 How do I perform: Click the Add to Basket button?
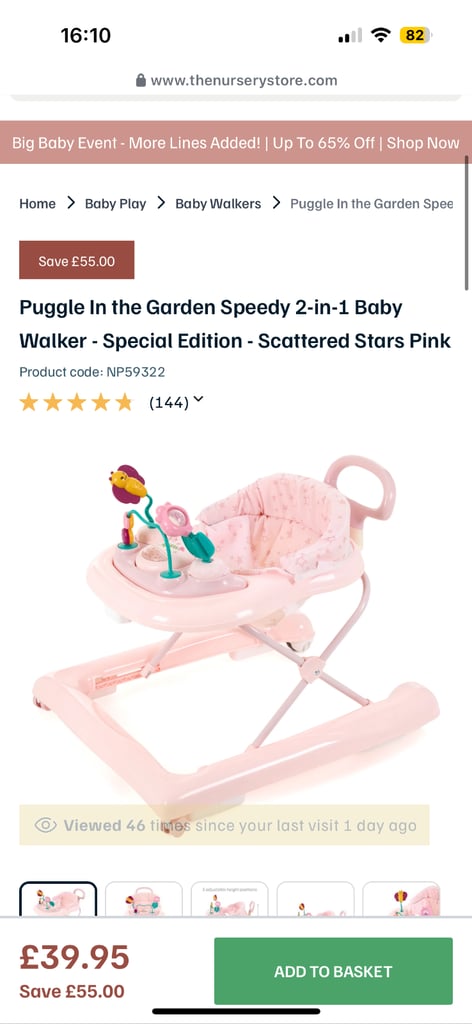[x=333, y=971]
